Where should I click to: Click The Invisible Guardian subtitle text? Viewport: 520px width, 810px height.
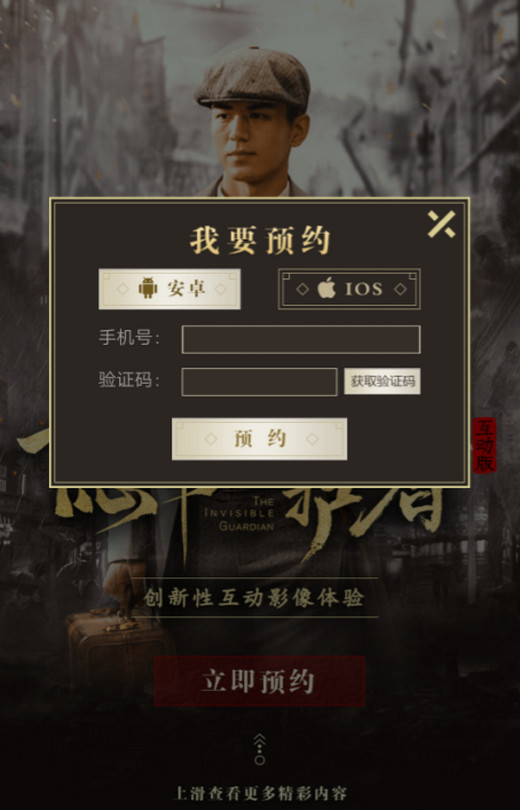[240, 513]
